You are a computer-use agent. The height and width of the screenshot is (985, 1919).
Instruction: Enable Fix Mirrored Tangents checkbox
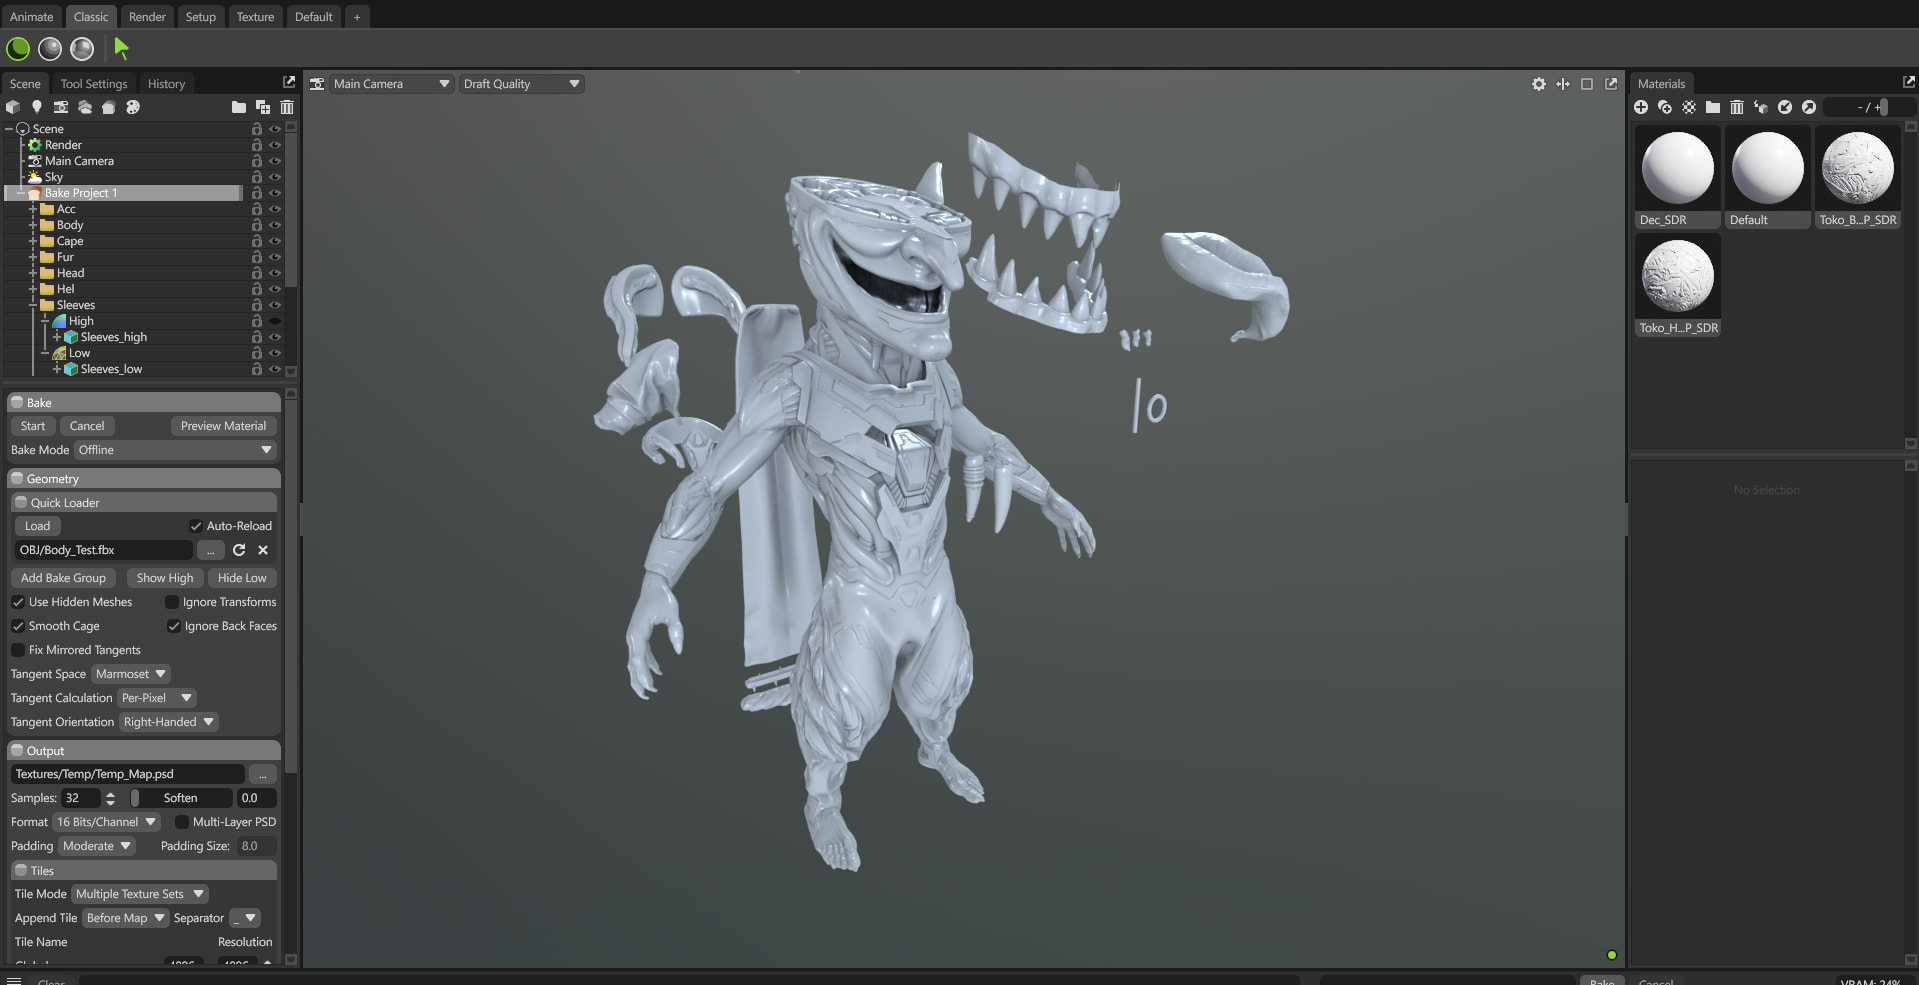coord(18,650)
